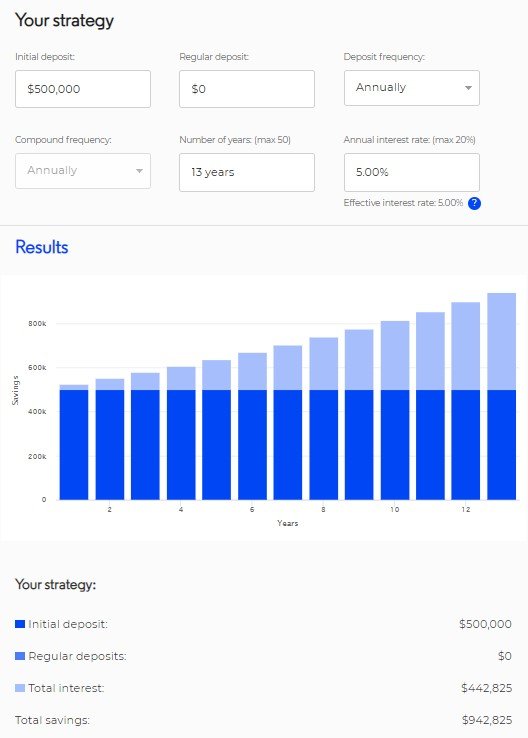Click the Regular deposit $0 field

click(x=247, y=89)
